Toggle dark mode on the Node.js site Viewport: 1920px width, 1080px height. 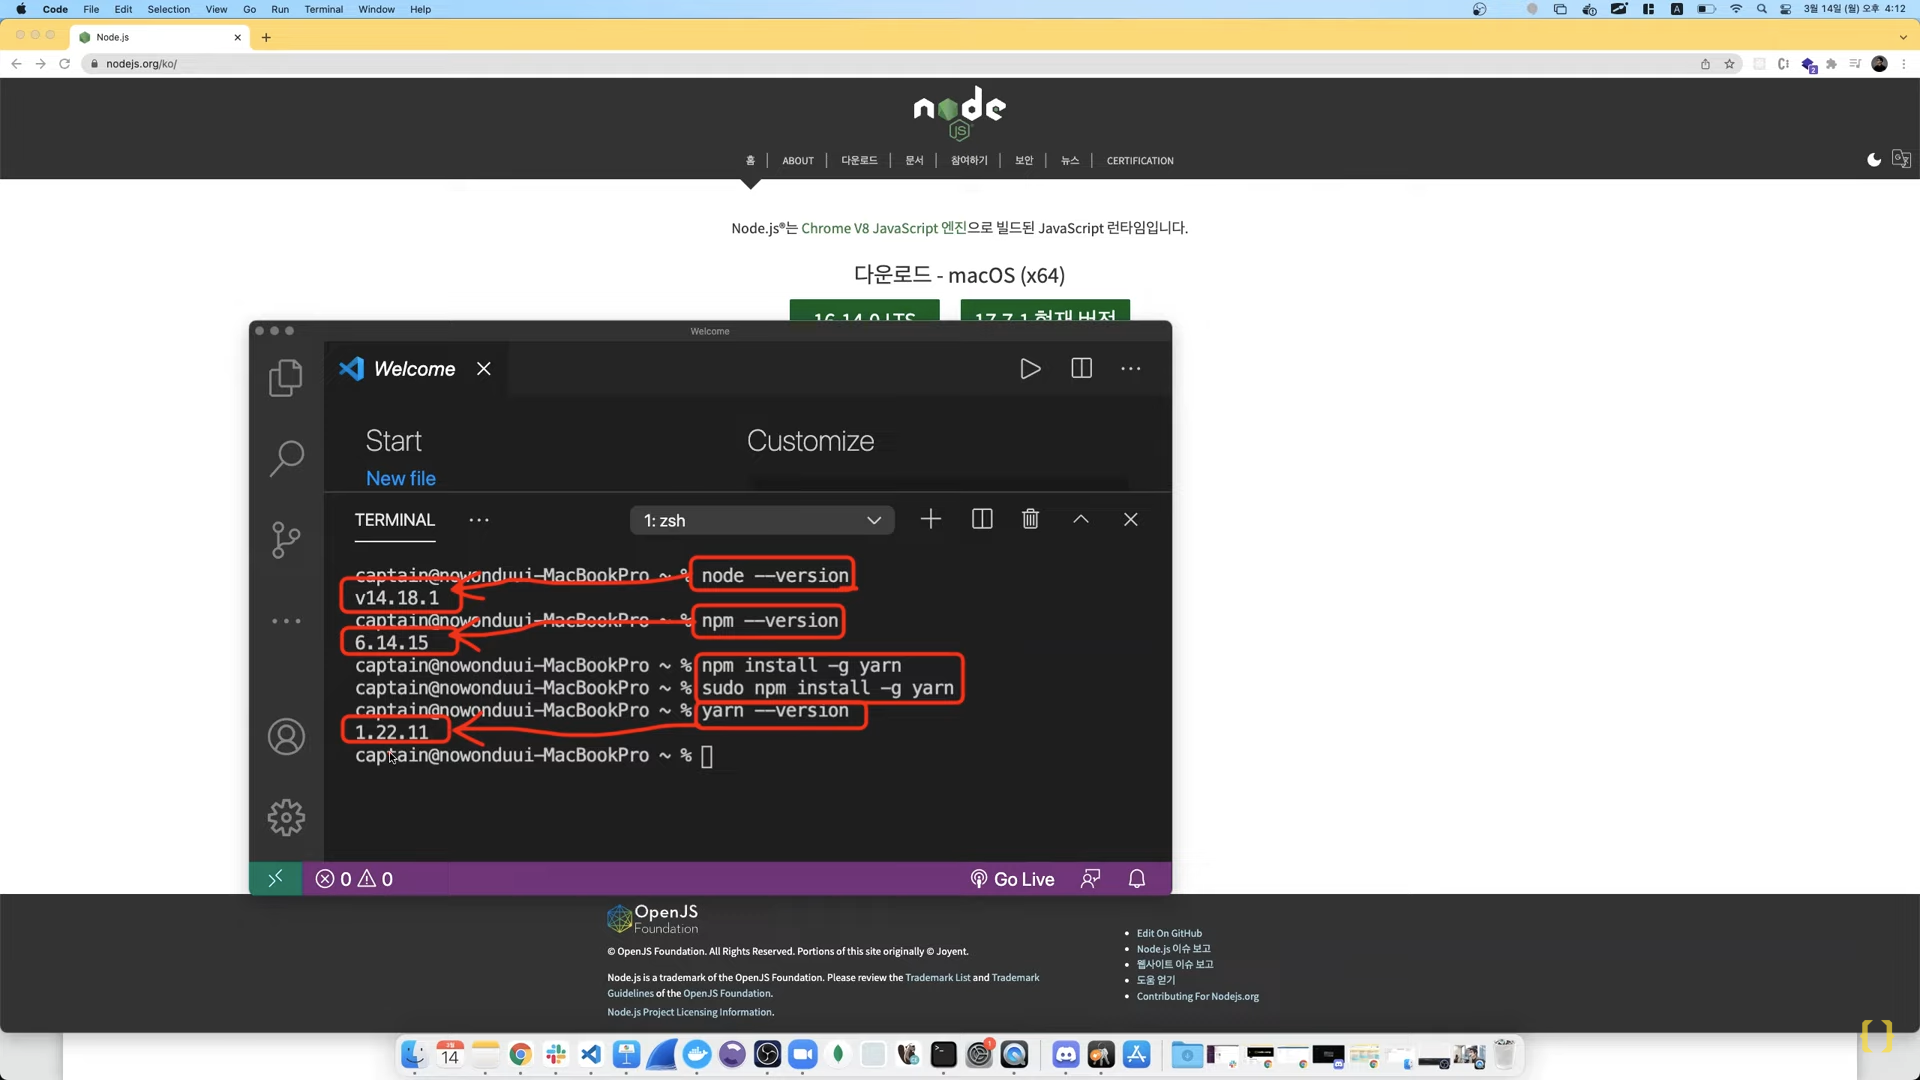pos(1874,160)
